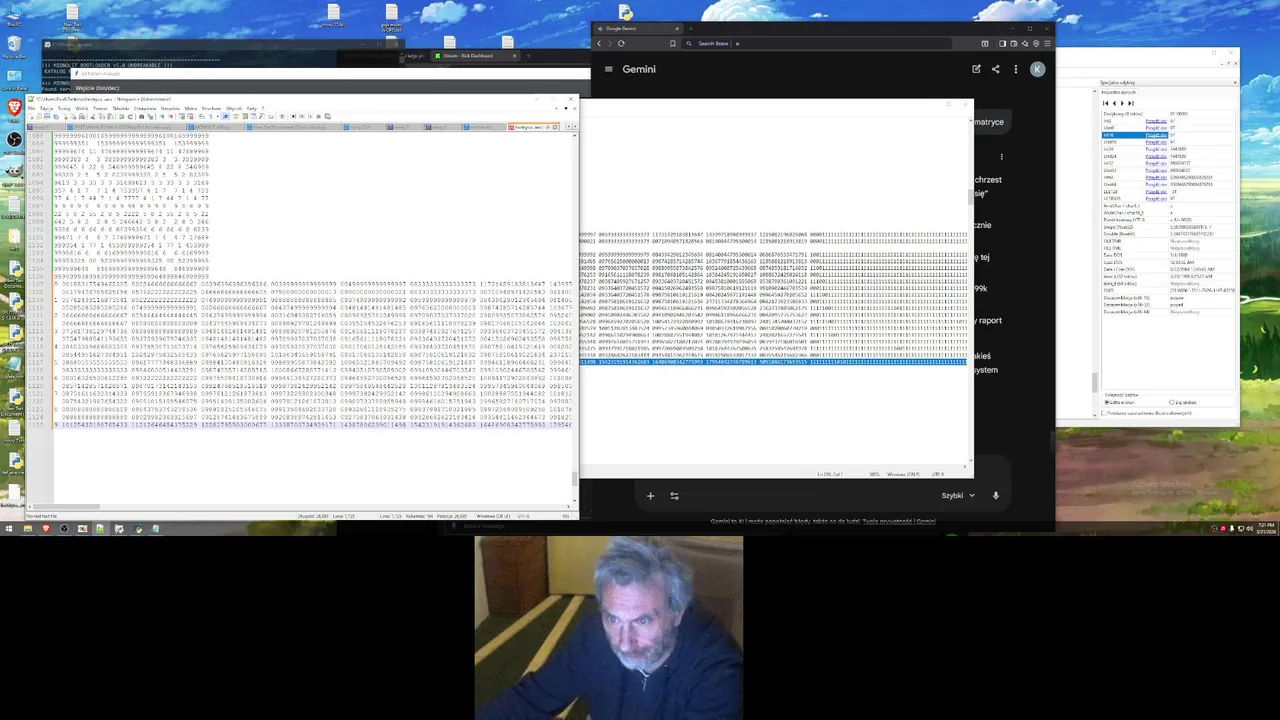Viewport: 1280px width, 720px height.
Task: Step to previous byte in Inspektor danych
Action: point(1114,103)
